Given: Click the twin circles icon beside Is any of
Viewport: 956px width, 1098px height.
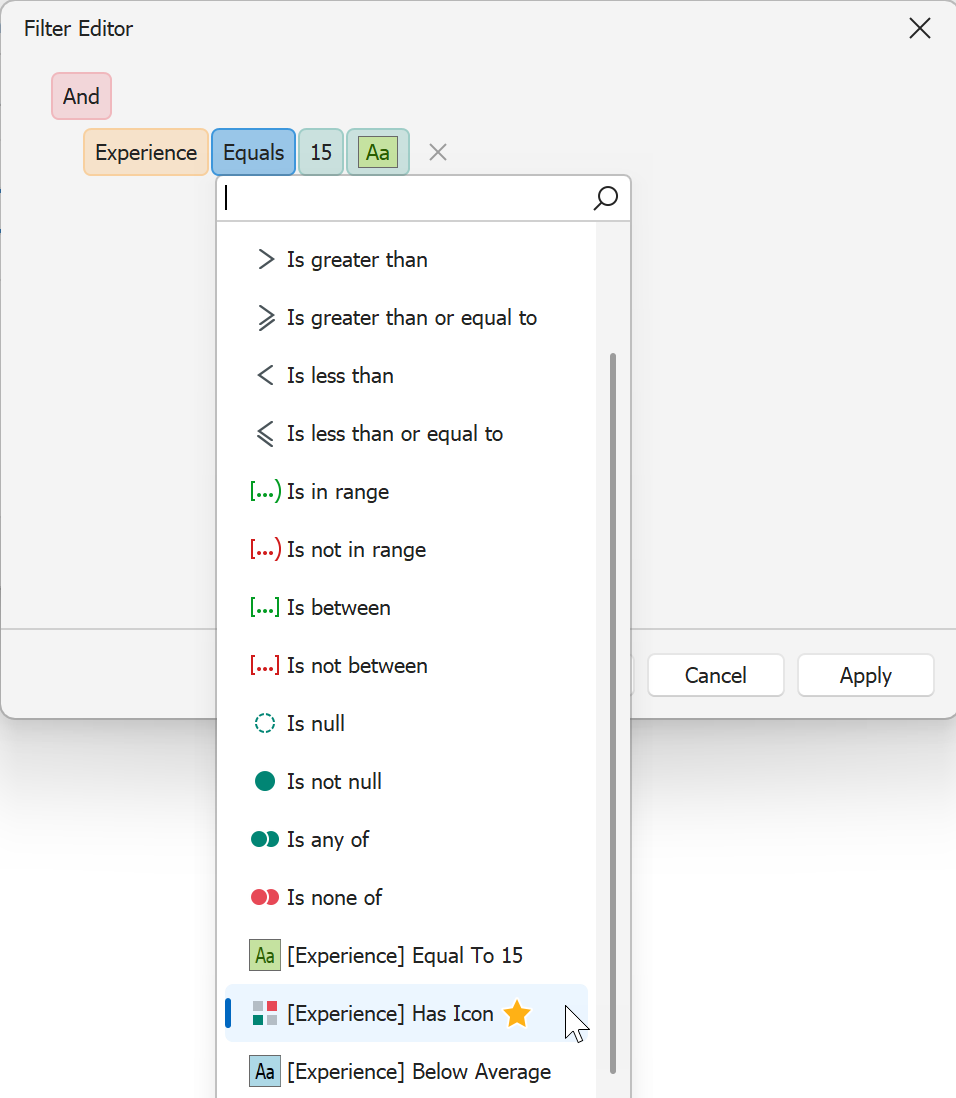Looking at the screenshot, I should pyautogui.click(x=264, y=839).
